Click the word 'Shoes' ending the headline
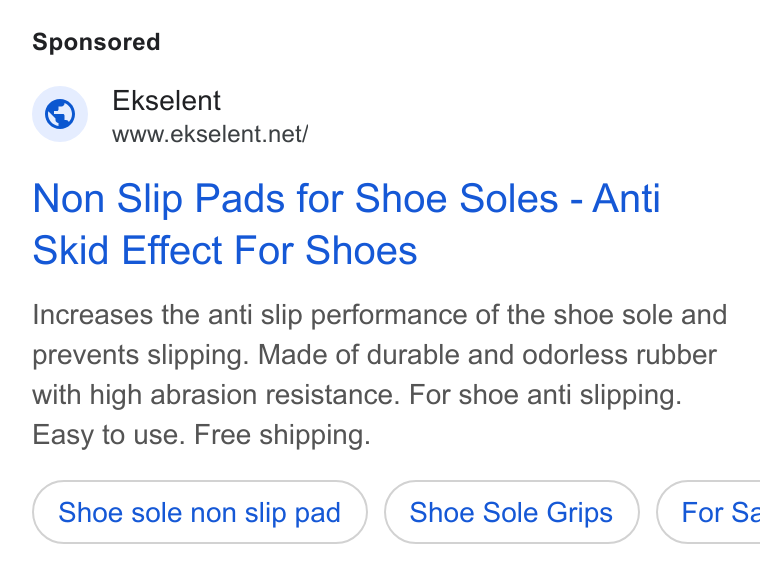The image size is (760, 576). [361, 250]
